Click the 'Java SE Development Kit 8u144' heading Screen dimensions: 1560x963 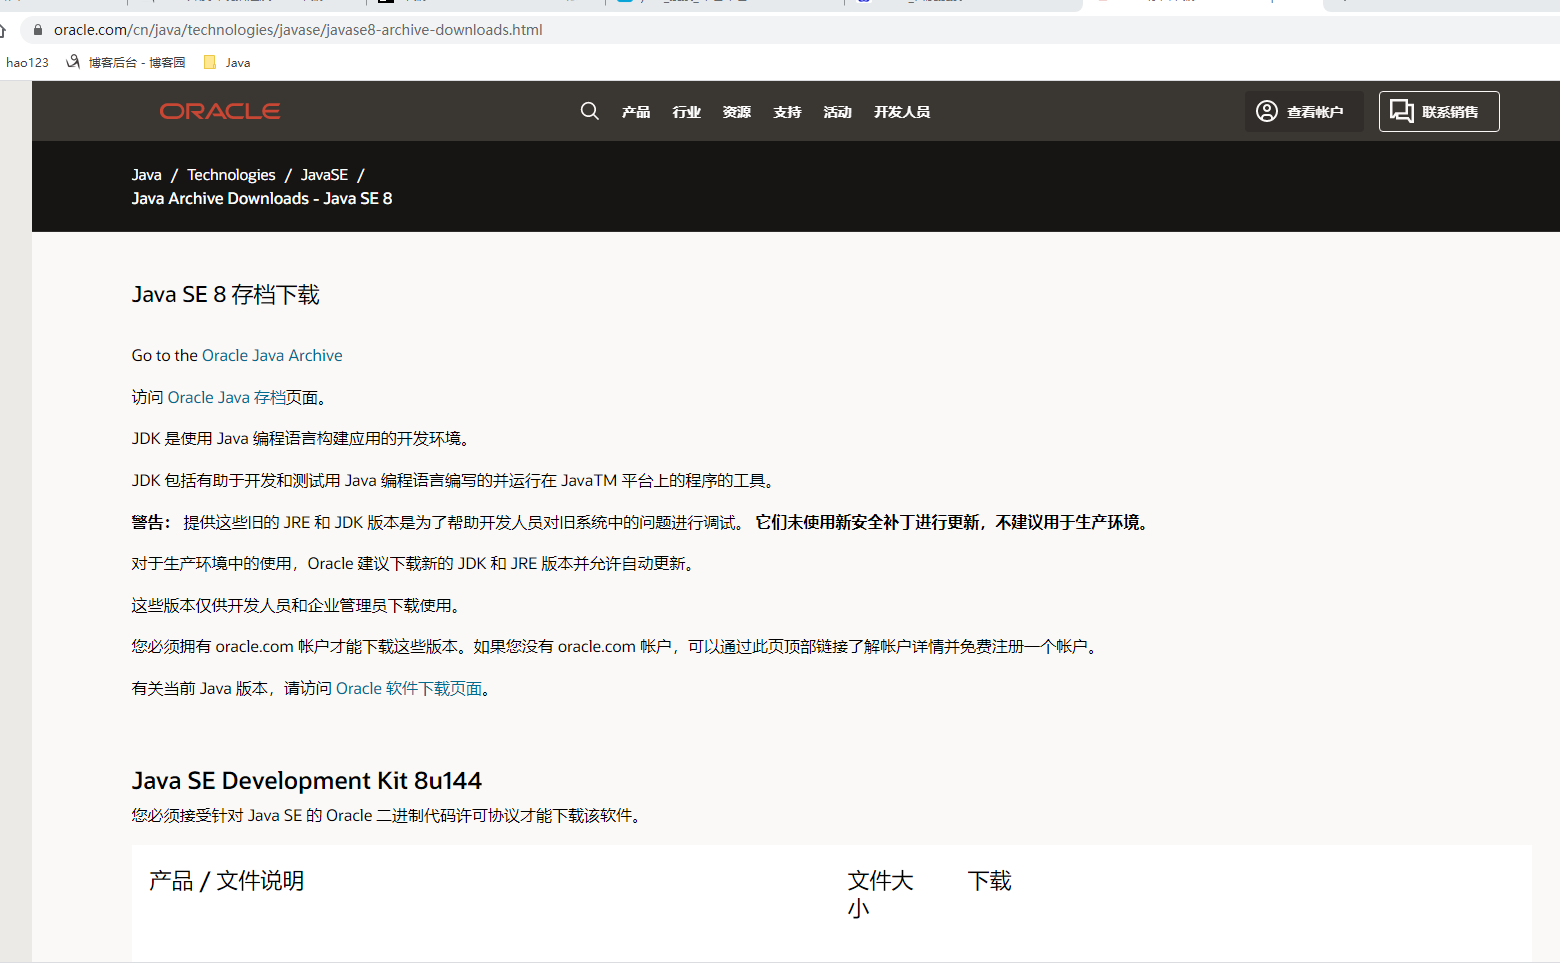(x=307, y=780)
